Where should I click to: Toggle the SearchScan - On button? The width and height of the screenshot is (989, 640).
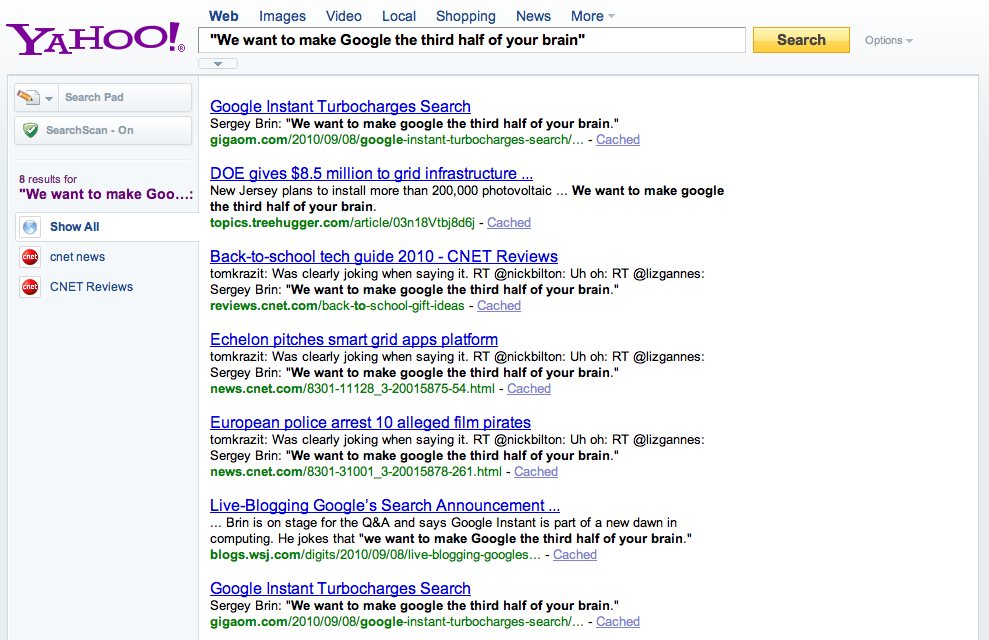point(103,131)
